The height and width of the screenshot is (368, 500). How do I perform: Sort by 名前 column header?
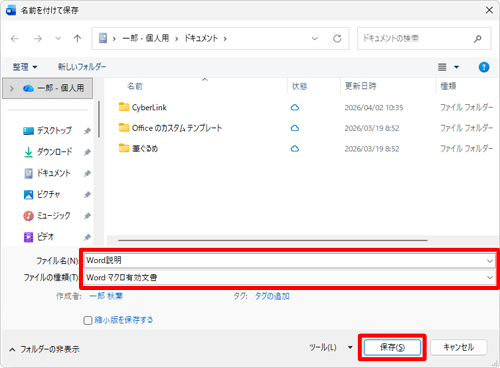coord(135,87)
